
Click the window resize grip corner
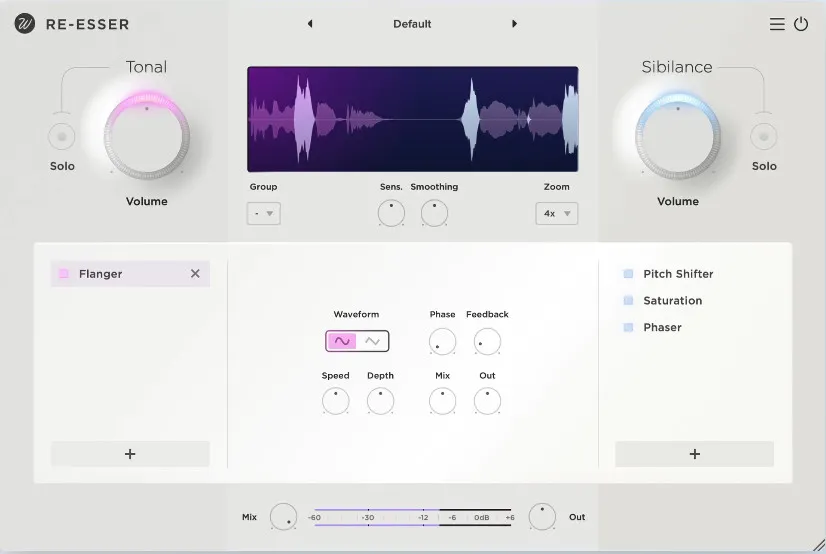[819, 546]
